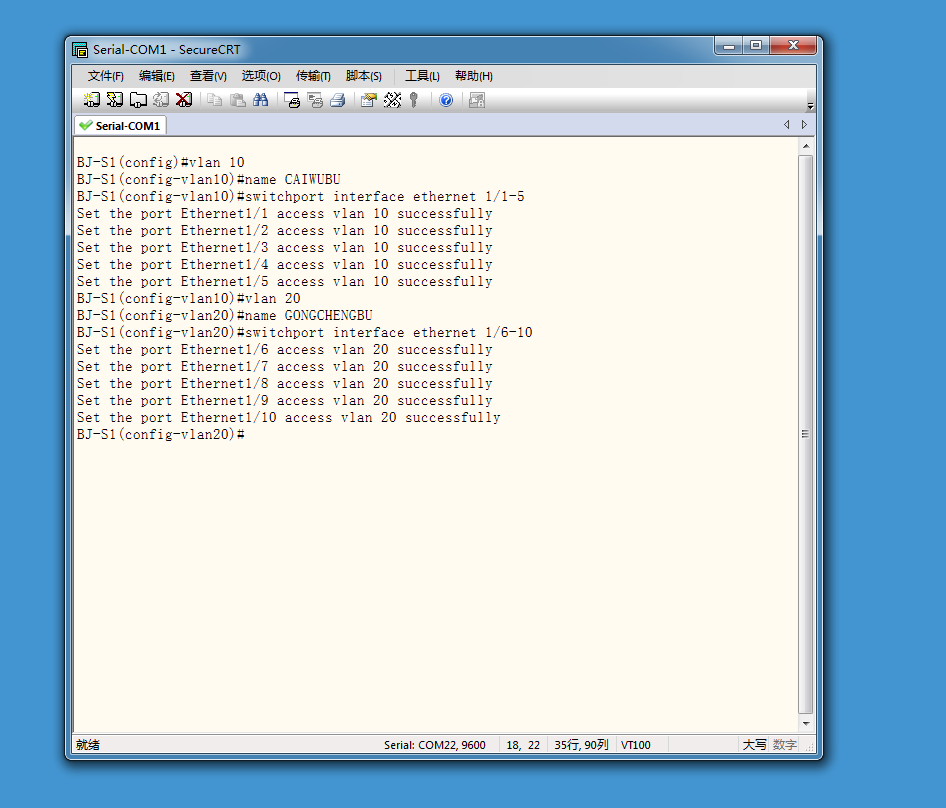Image resolution: width=946 pixels, height=808 pixels.
Task: Click the Disconnect red X icon
Action: point(184,100)
